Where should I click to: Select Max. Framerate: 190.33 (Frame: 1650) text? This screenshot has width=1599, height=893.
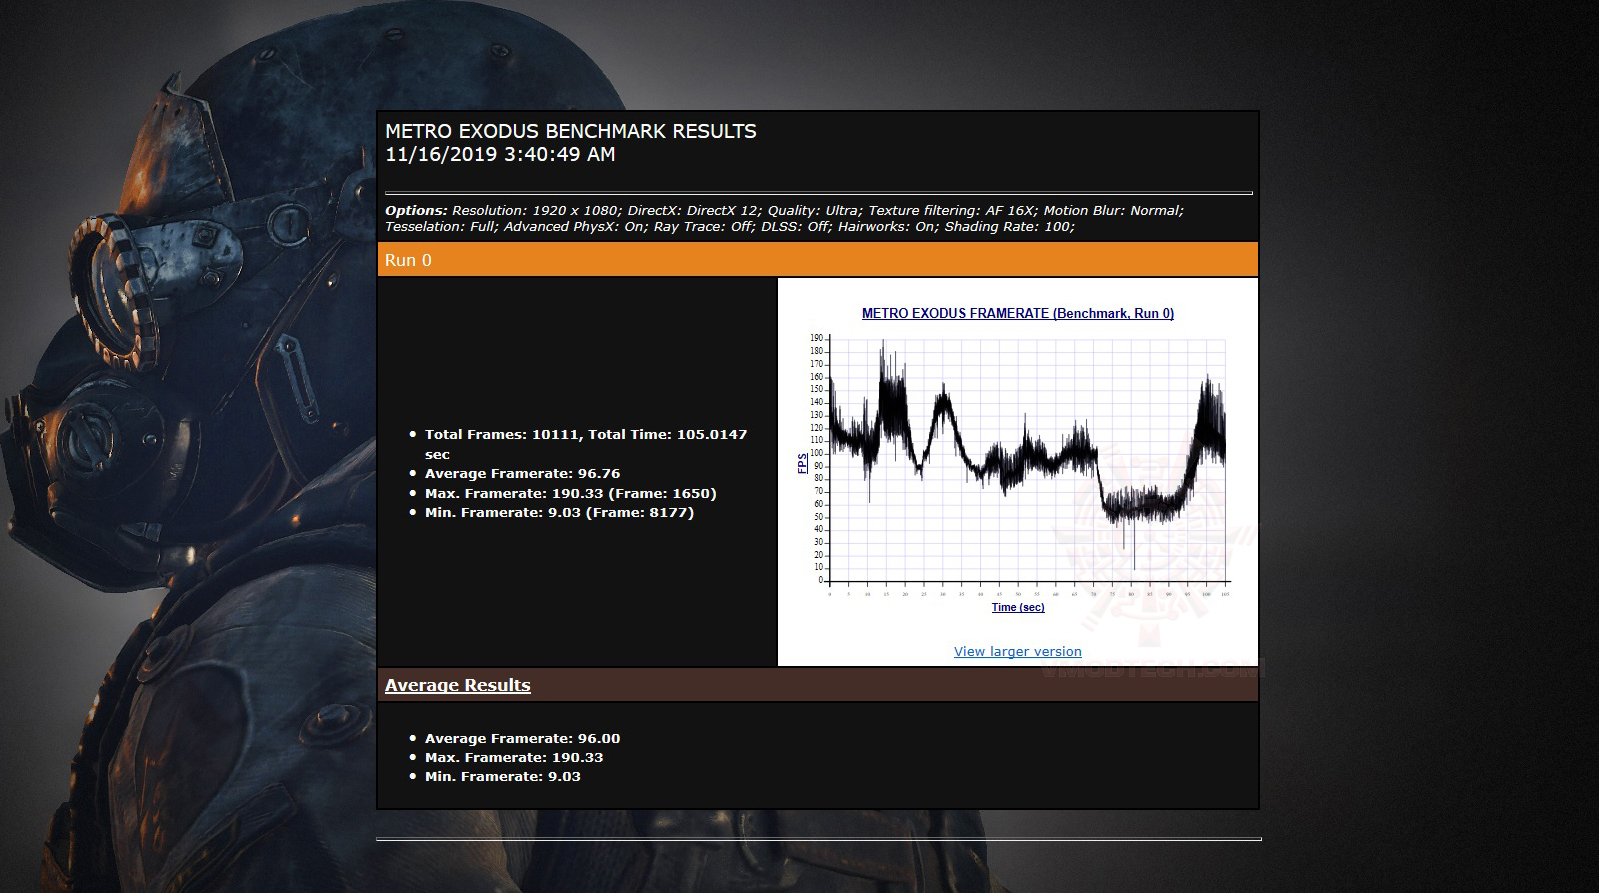pos(571,493)
